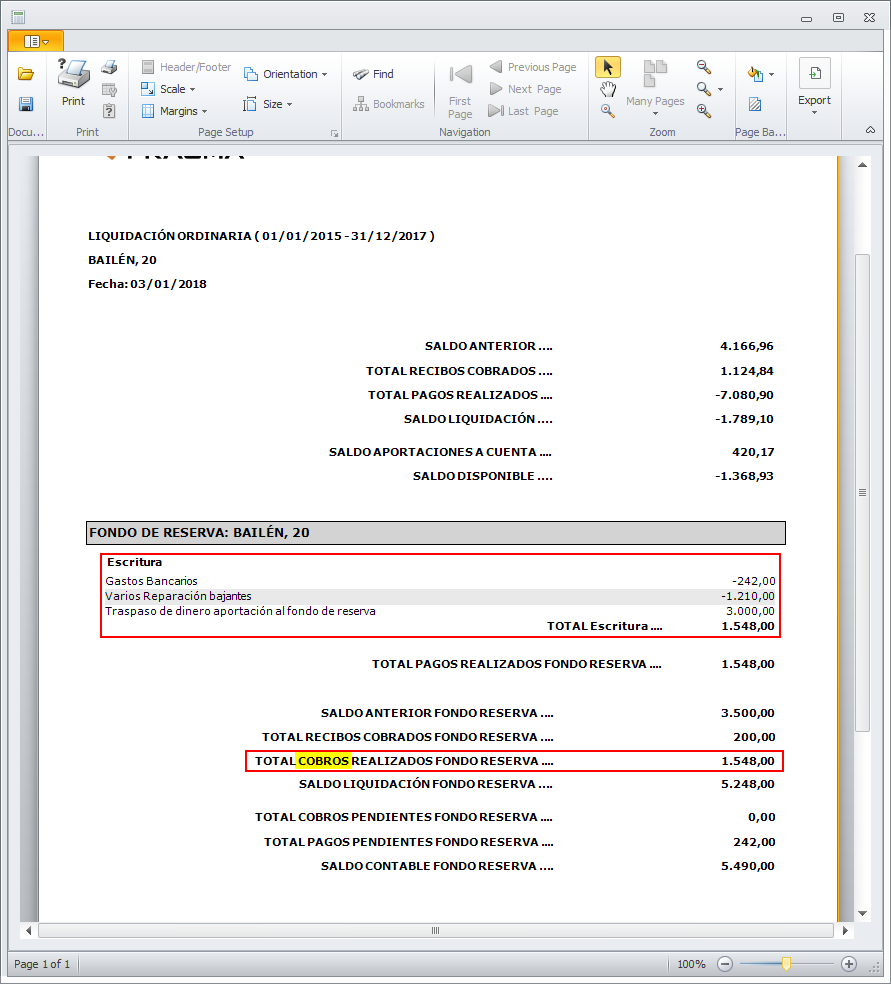Click the SALDO CONTABLE FONDO RESERVA value 5.490,00
The width and height of the screenshot is (891, 984).
748,866
